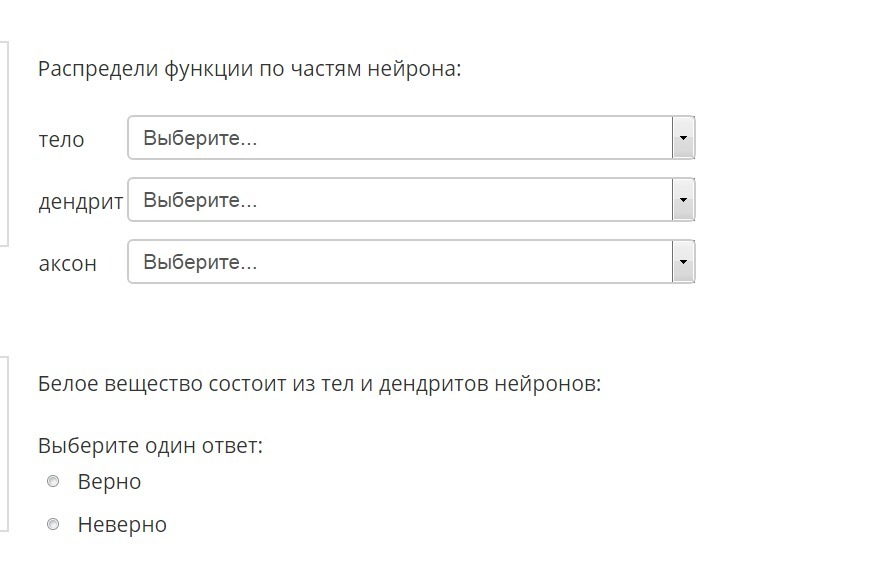Viewport: 873px width, 569px height.
Task: Click the тело row label
Action: (x=61, y=139)
